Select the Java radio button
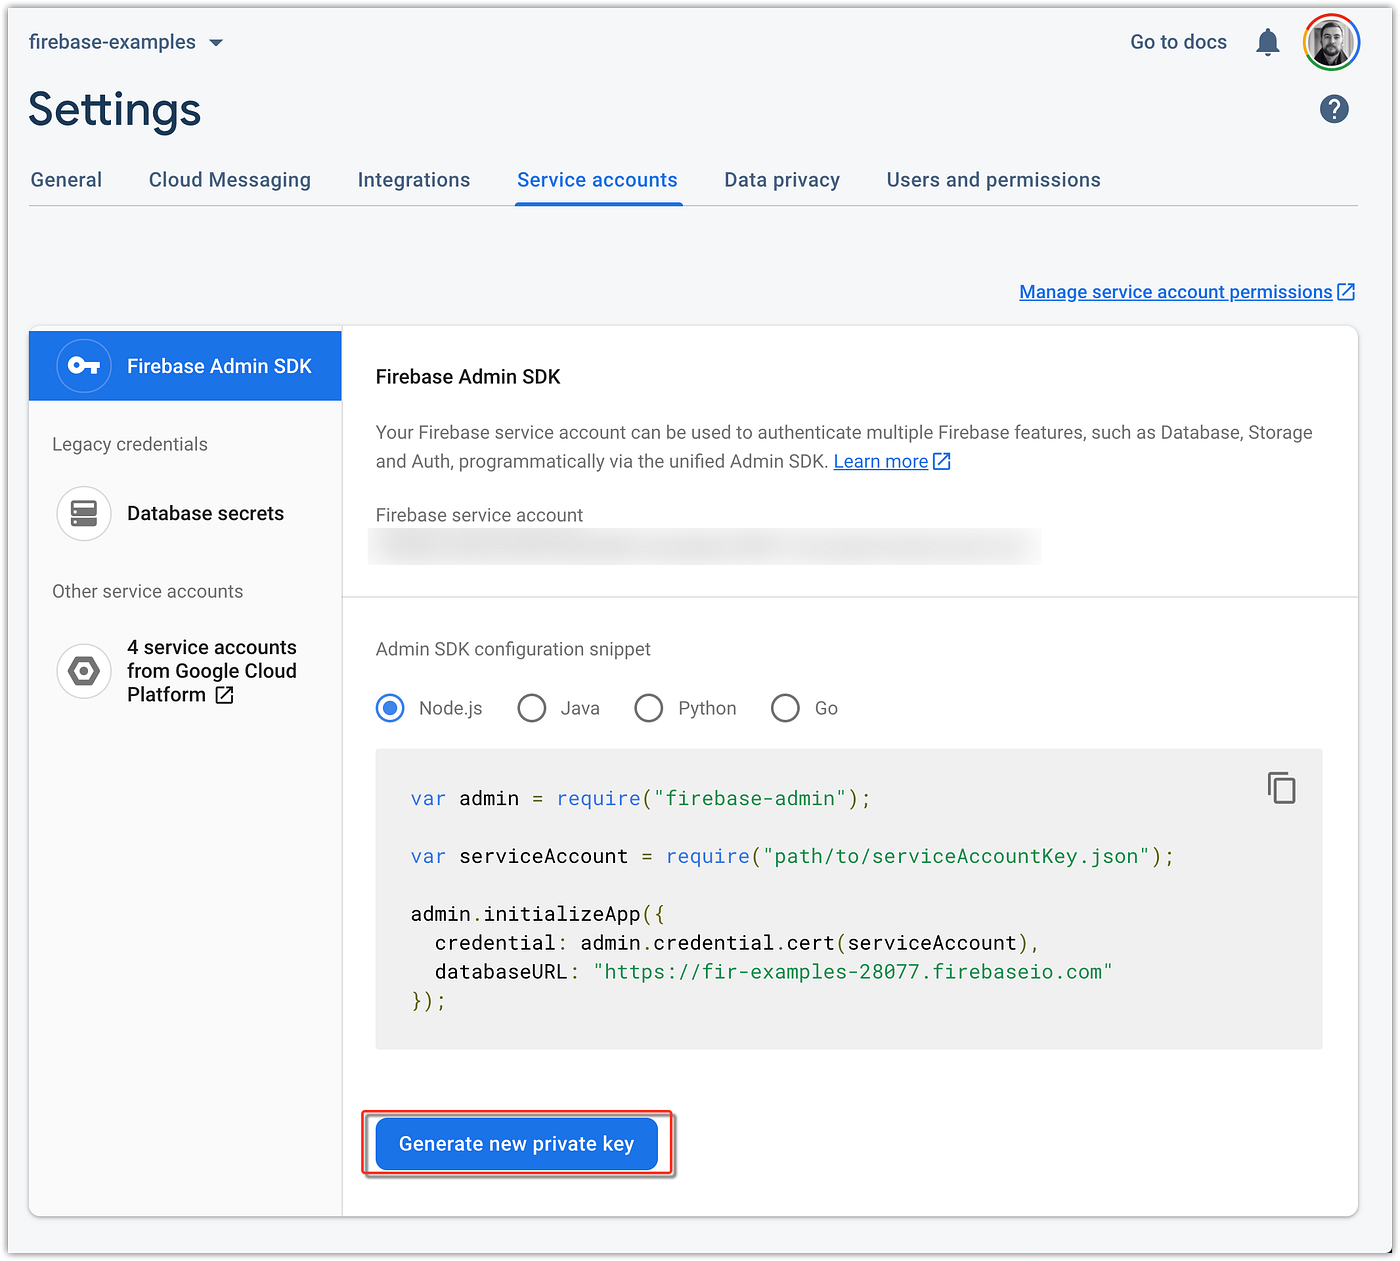The image size is (1400, 1261). [x=532, y=708]
